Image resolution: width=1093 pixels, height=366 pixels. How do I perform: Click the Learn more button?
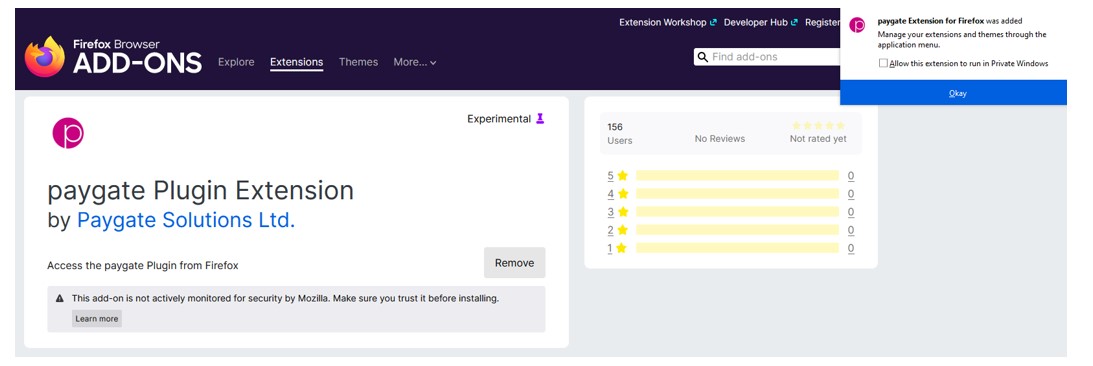pyautogui.click(x=97, y=319)
